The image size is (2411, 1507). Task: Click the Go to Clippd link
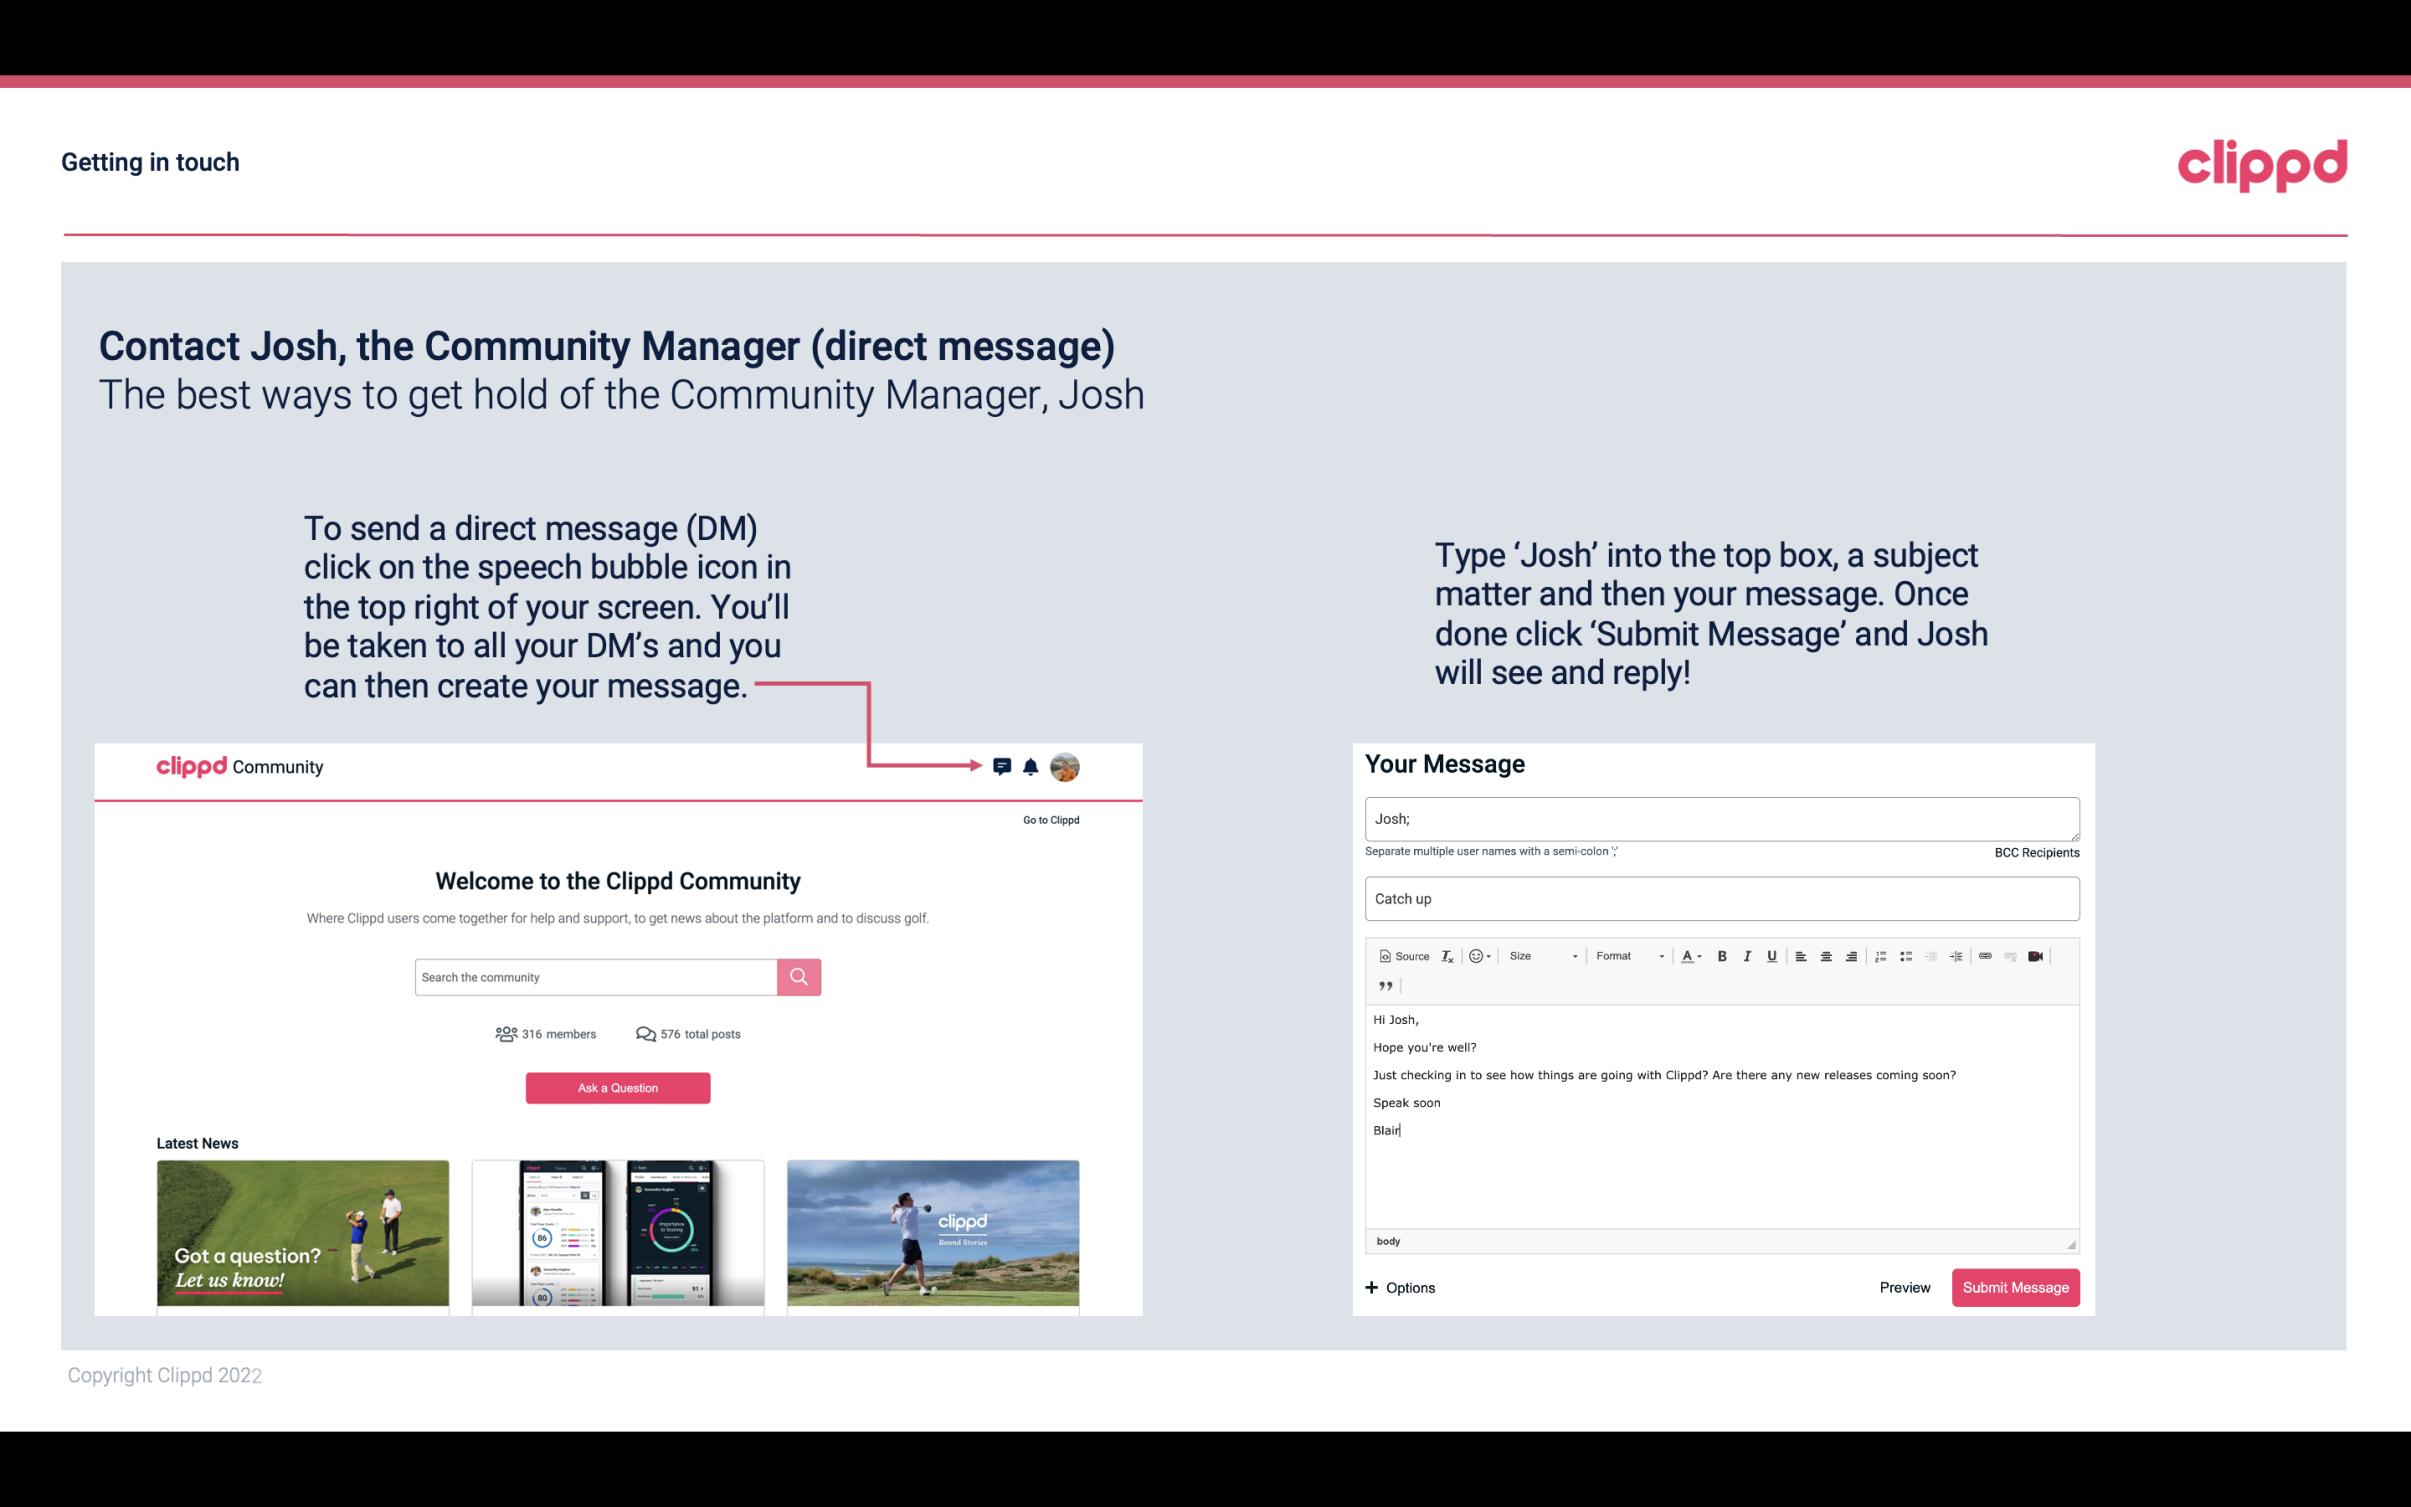pyautogui.click(x=1048, y=819)
